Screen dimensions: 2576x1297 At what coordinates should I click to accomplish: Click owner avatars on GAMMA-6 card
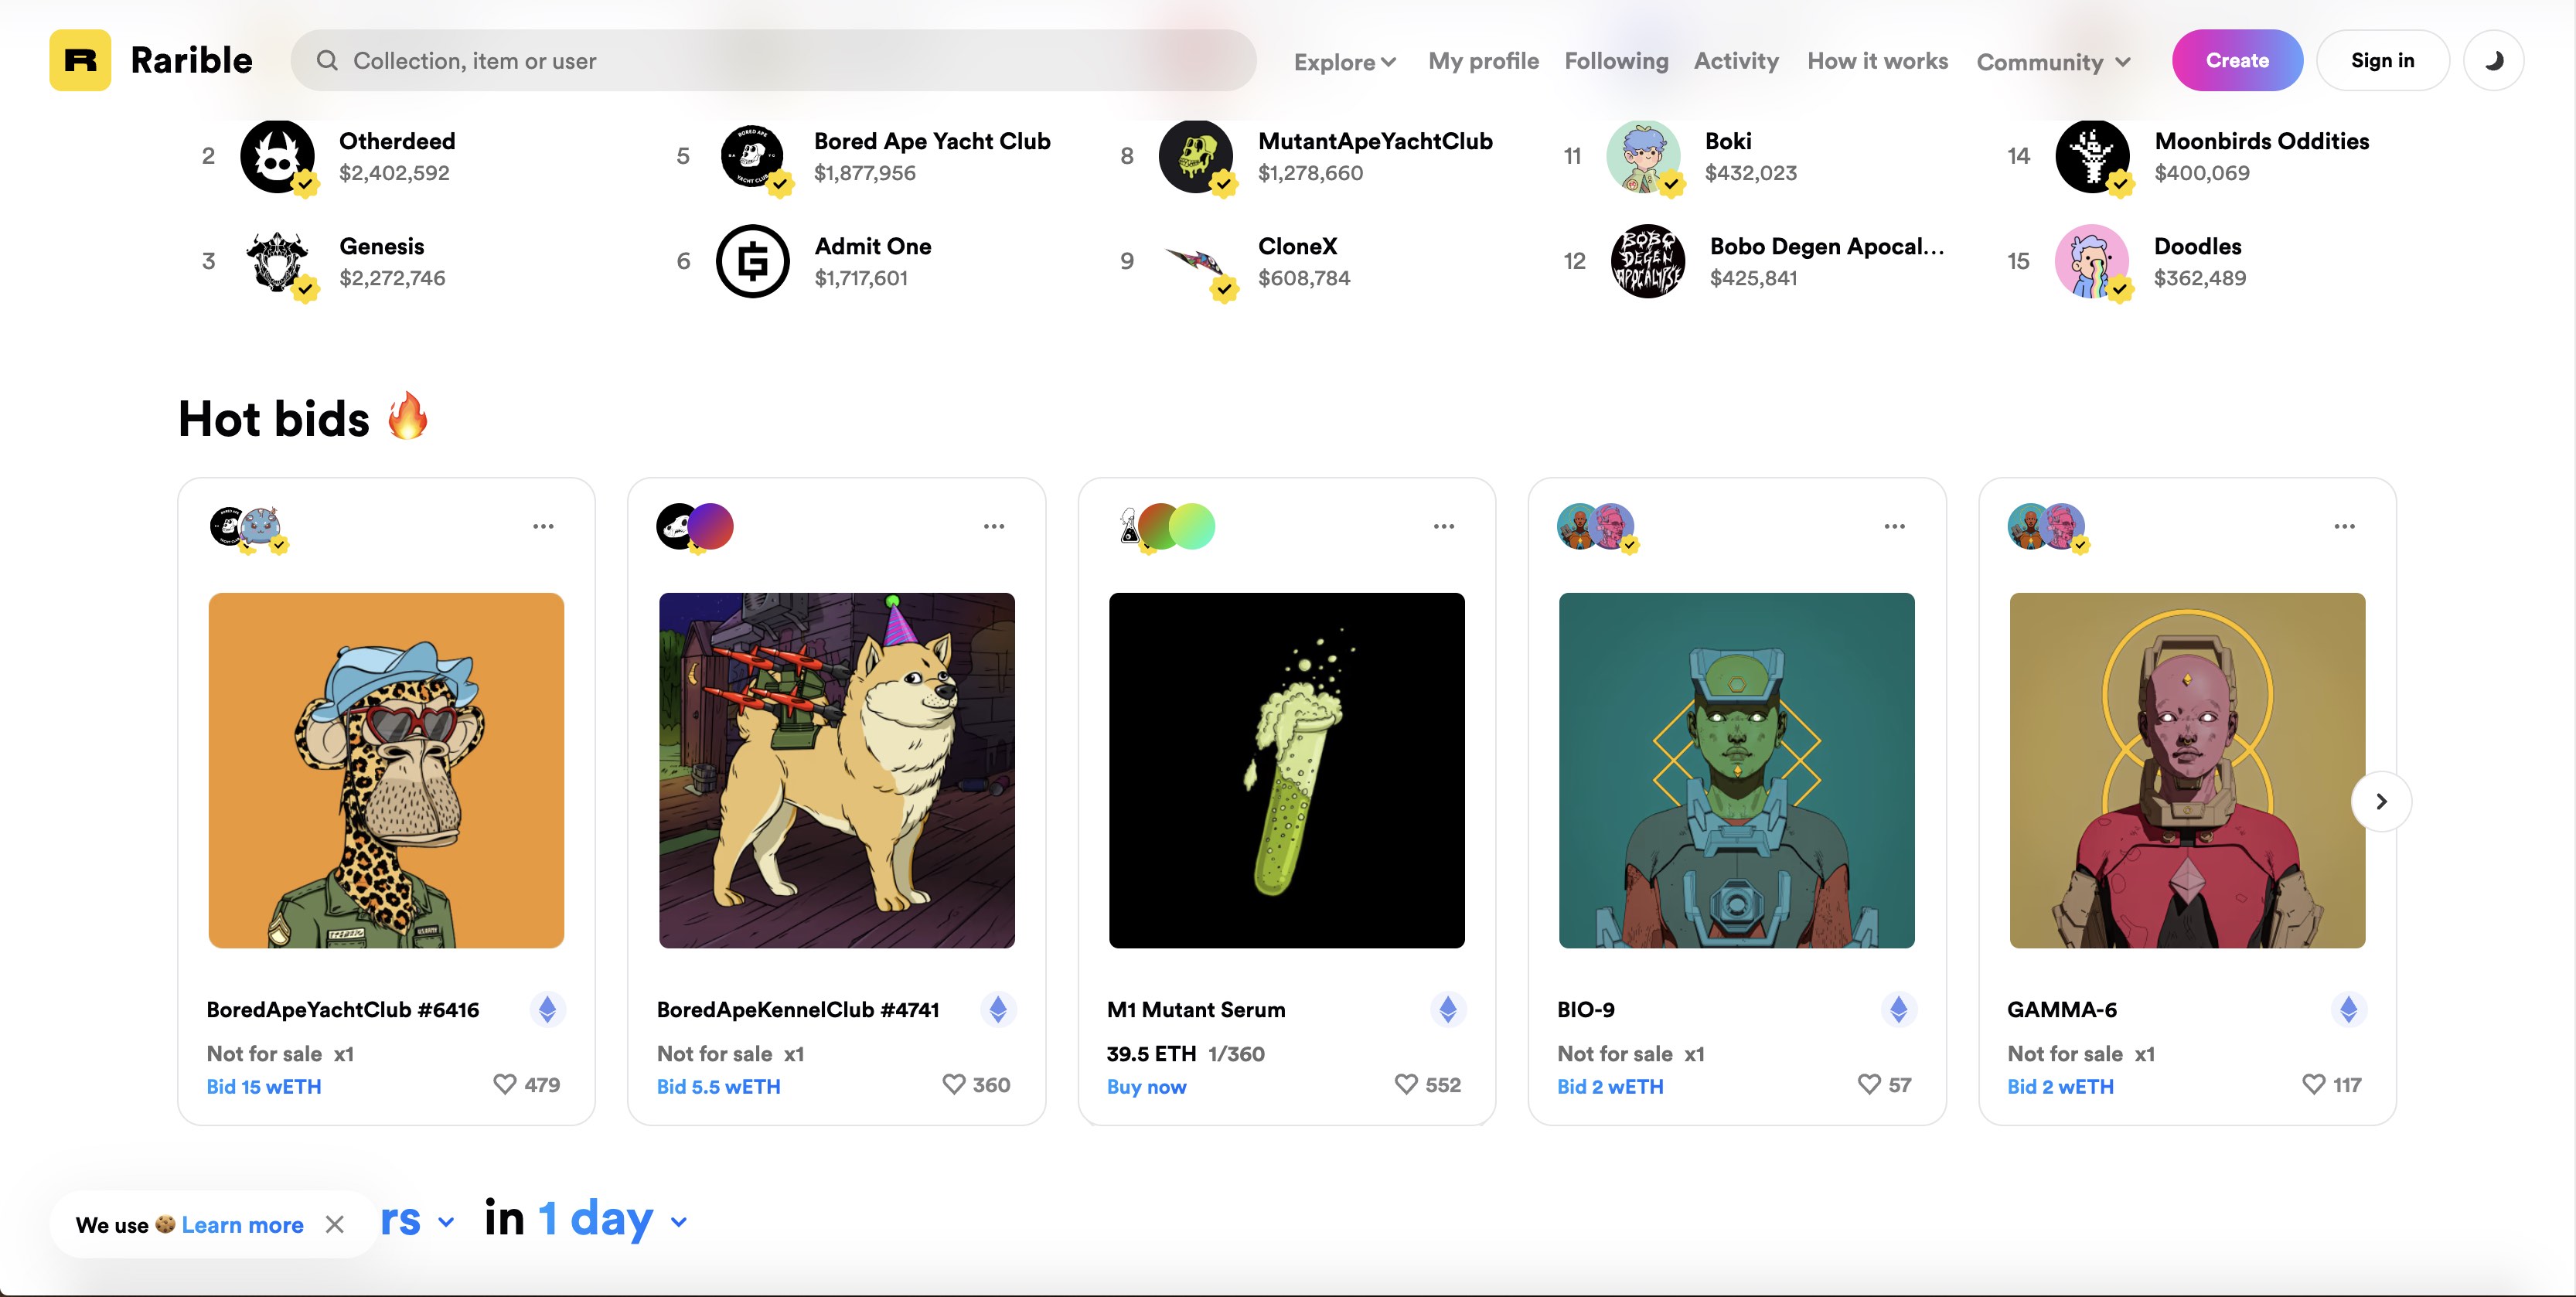(x=2048, y=527)
